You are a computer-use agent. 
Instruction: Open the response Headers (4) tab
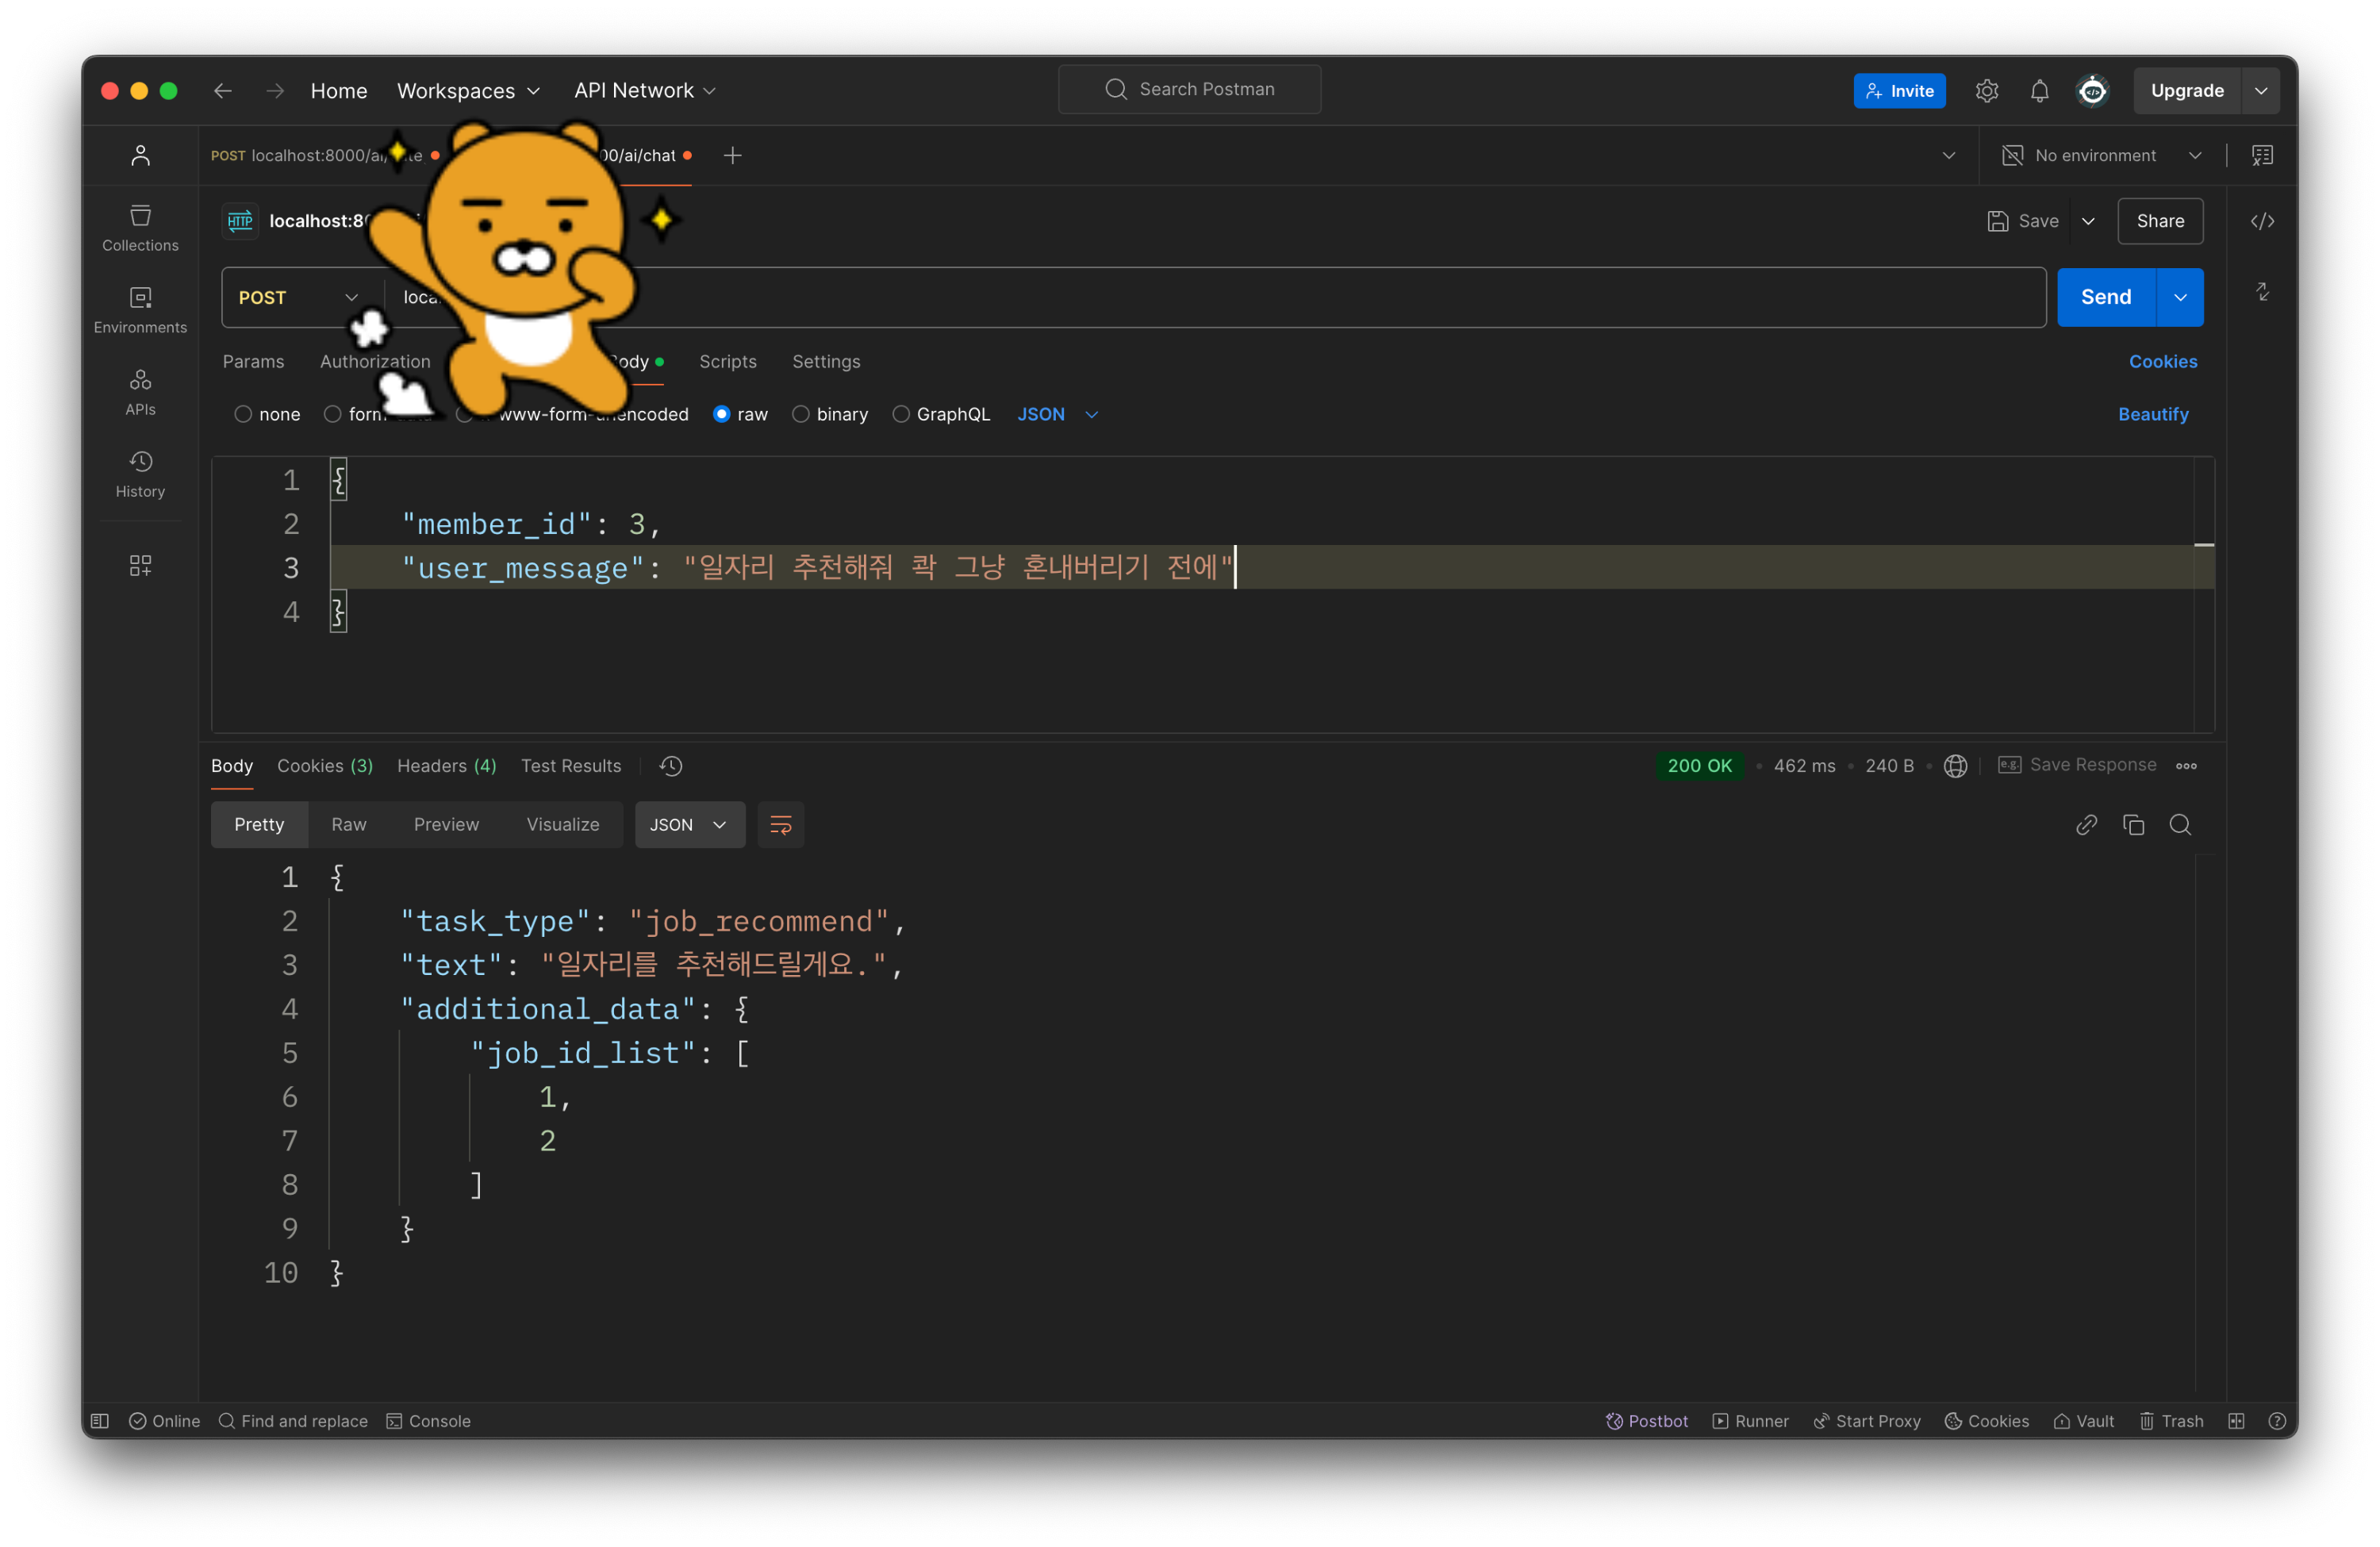tap(447, 766)
